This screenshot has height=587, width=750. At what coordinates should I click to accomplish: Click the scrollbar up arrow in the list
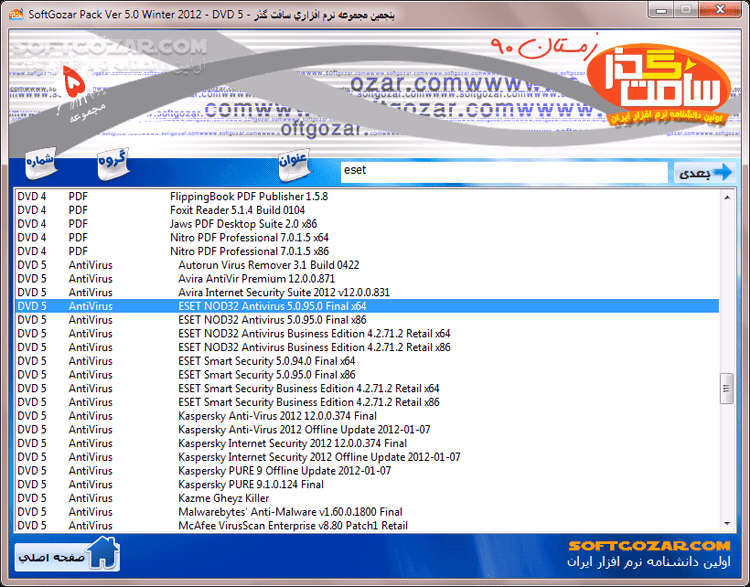pyautogui.click(x=726, y=197)
